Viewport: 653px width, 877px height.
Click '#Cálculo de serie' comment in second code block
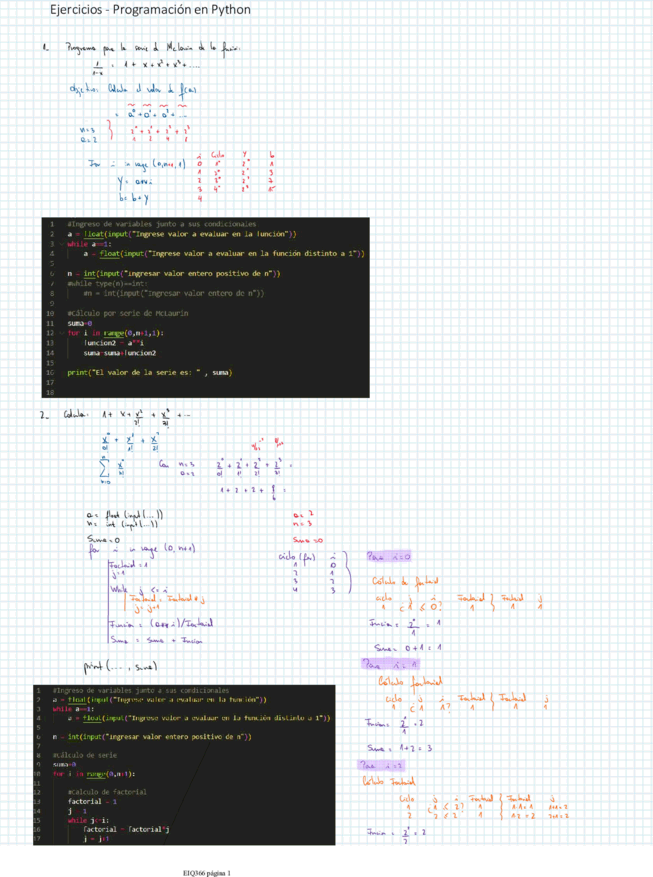(84, 755)
